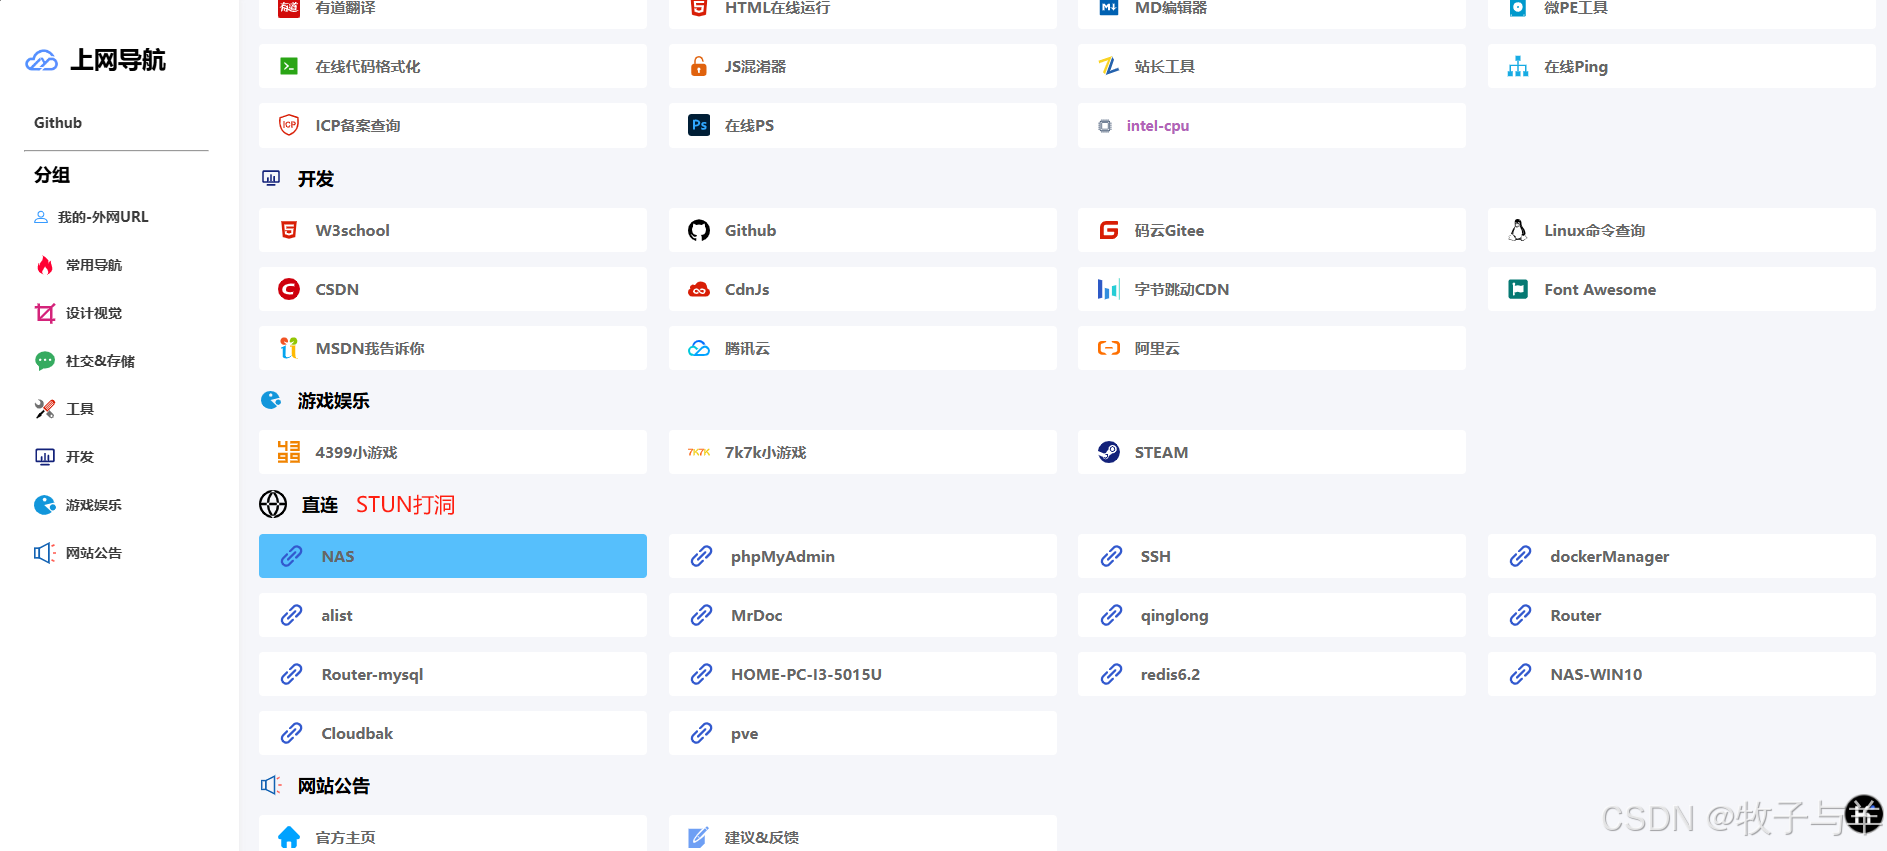Click the MSDN我告诉你 icon
1887x851 pixels.
(x=289, y=348)
